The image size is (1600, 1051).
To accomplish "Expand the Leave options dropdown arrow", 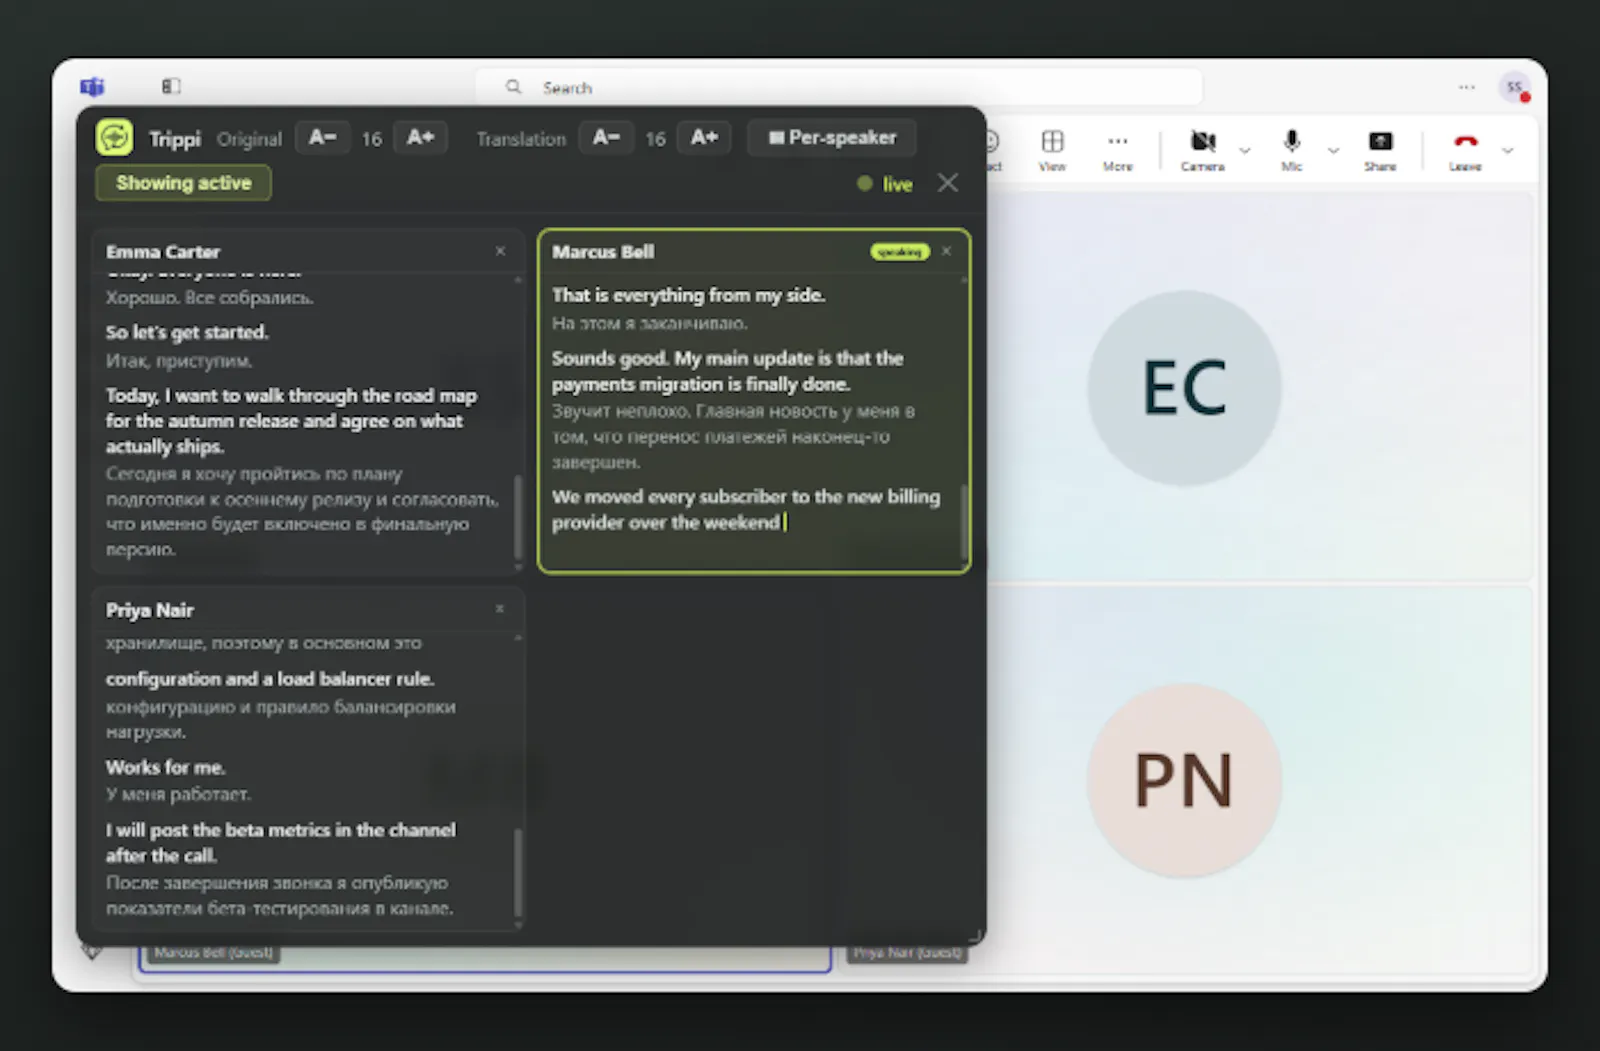I will pyautogui.click(x=1507, y=151).
